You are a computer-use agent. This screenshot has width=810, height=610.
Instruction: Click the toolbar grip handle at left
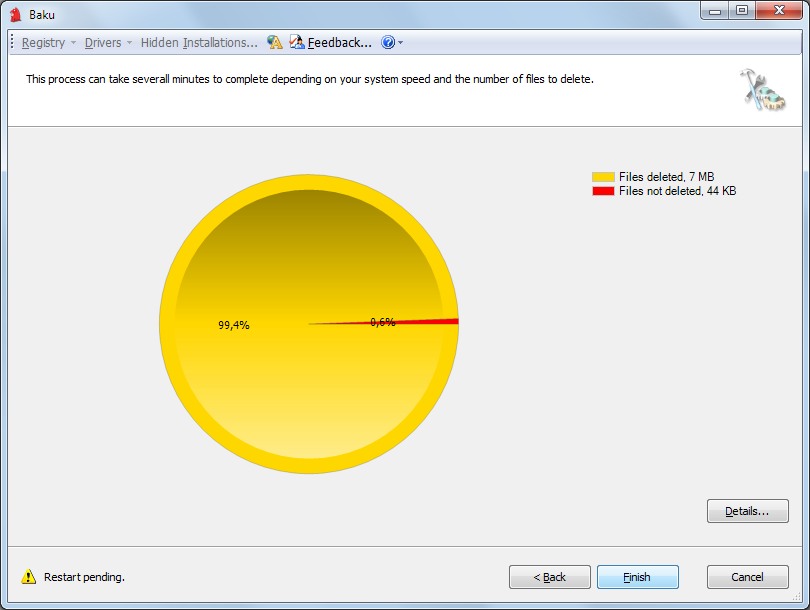click(x=13, y=43)
